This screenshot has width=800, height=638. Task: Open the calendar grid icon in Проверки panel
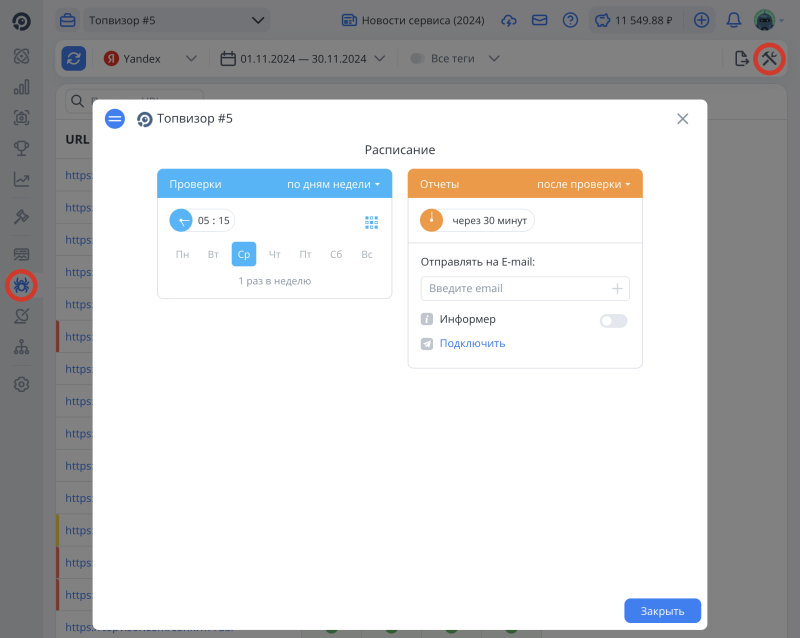pyautogui.click(x=372, y=222)
